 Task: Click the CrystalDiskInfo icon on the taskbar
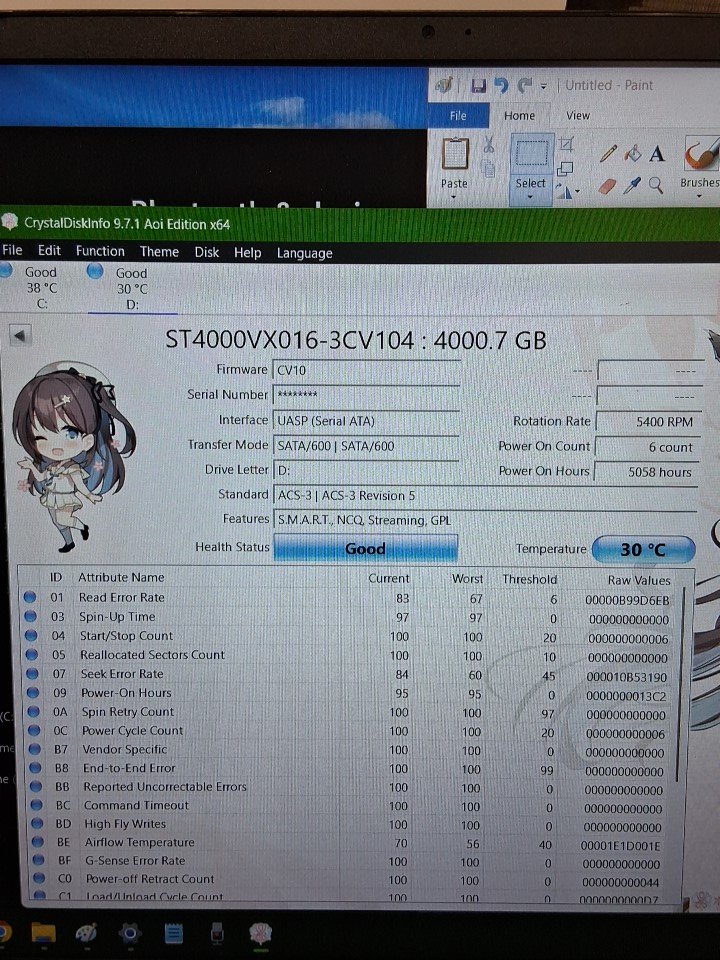click(261, 934)
